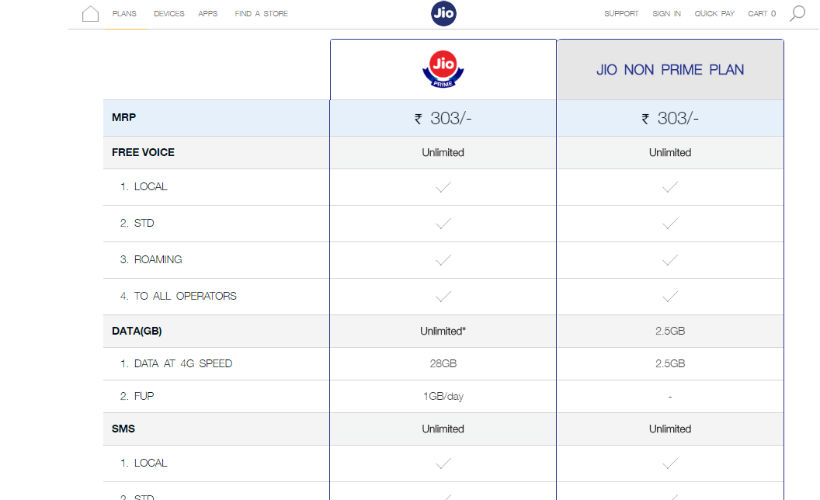Click Prime checkmark in Free Voice STD row
This screenshot has width=820, height=500.
pyautogui.click(x=443, y=223)
